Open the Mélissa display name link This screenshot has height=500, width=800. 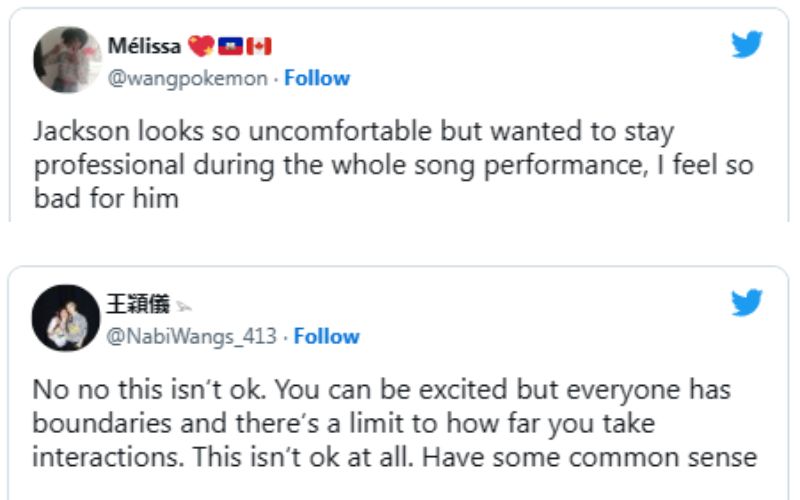tap(144, 47)
